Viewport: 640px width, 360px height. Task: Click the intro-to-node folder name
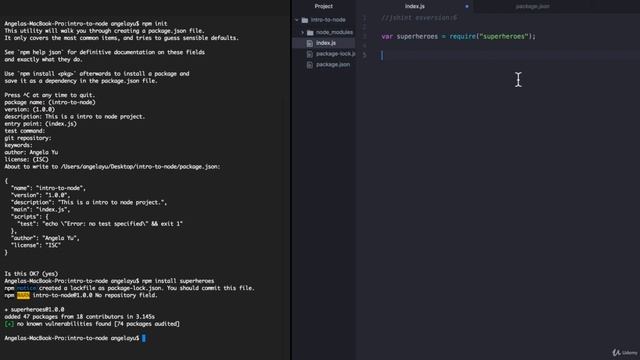(328, 20)
